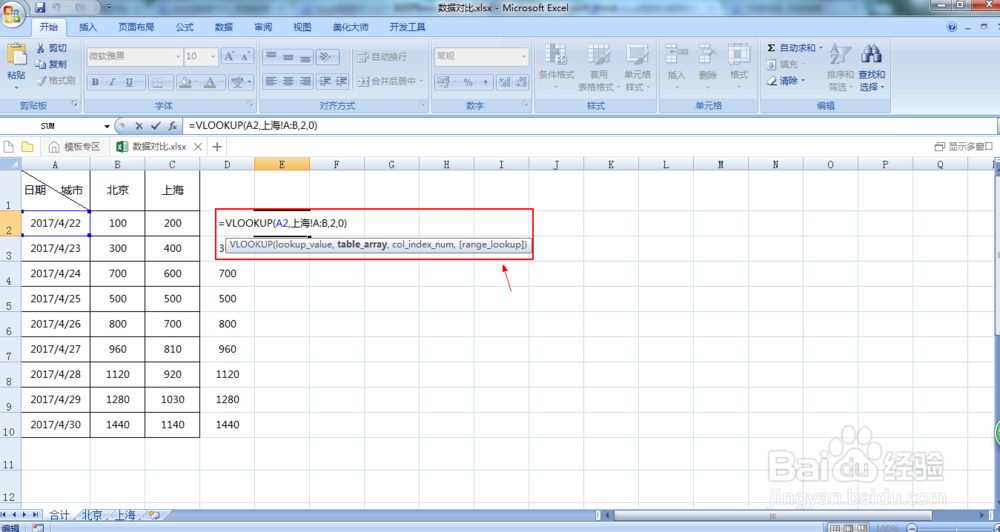Apply comma style

pyautogui.click(x=485, y=82)
